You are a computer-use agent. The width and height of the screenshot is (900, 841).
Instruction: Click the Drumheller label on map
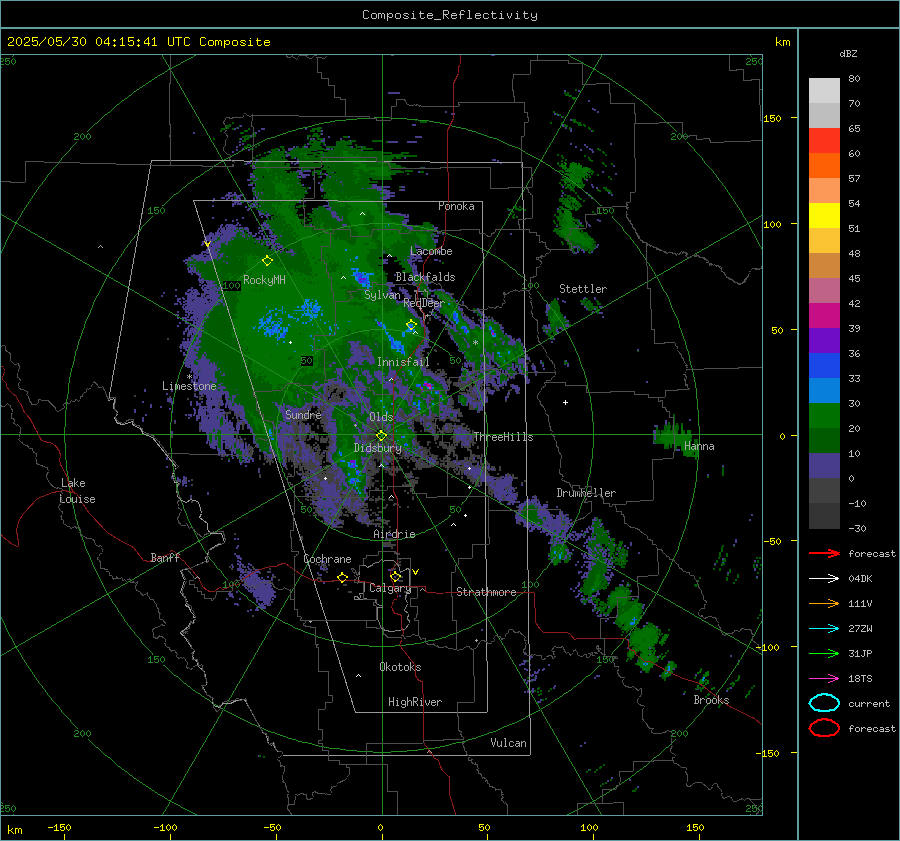click(x=586, y=493)
